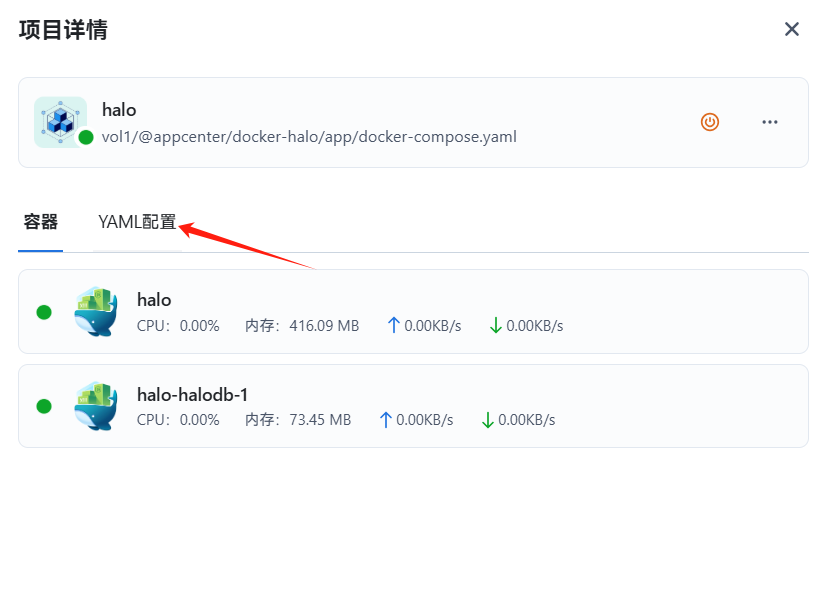Click halo-halodb-1 CPU 0.00% value
This screenshot has width=836, height=591.
[x=199, y=420]
